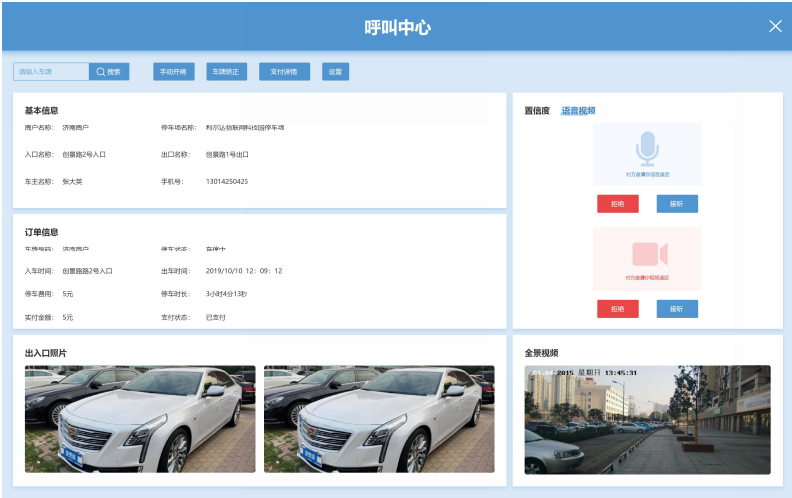Reject the video call with 拒绝
The width and height of the screenshot is (792, 498).
point(618,309)
